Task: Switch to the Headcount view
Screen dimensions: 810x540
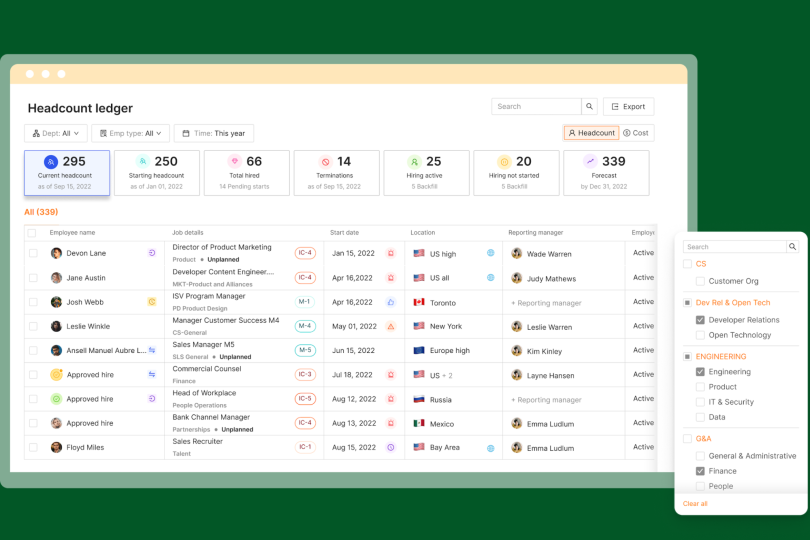Action: tap(591, 133)
